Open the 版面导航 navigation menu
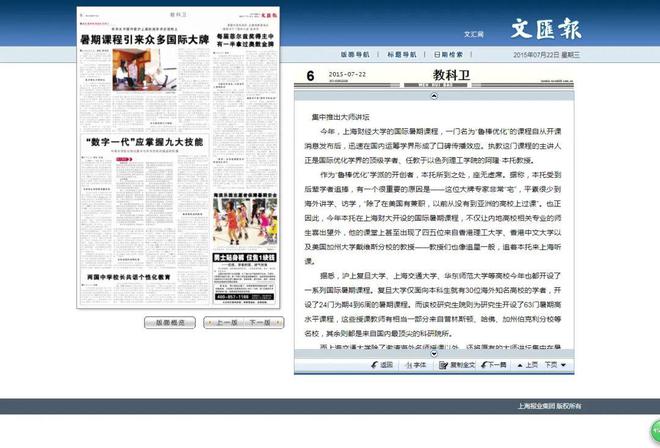The image size is (660, 448). click(x=355, y=55)
